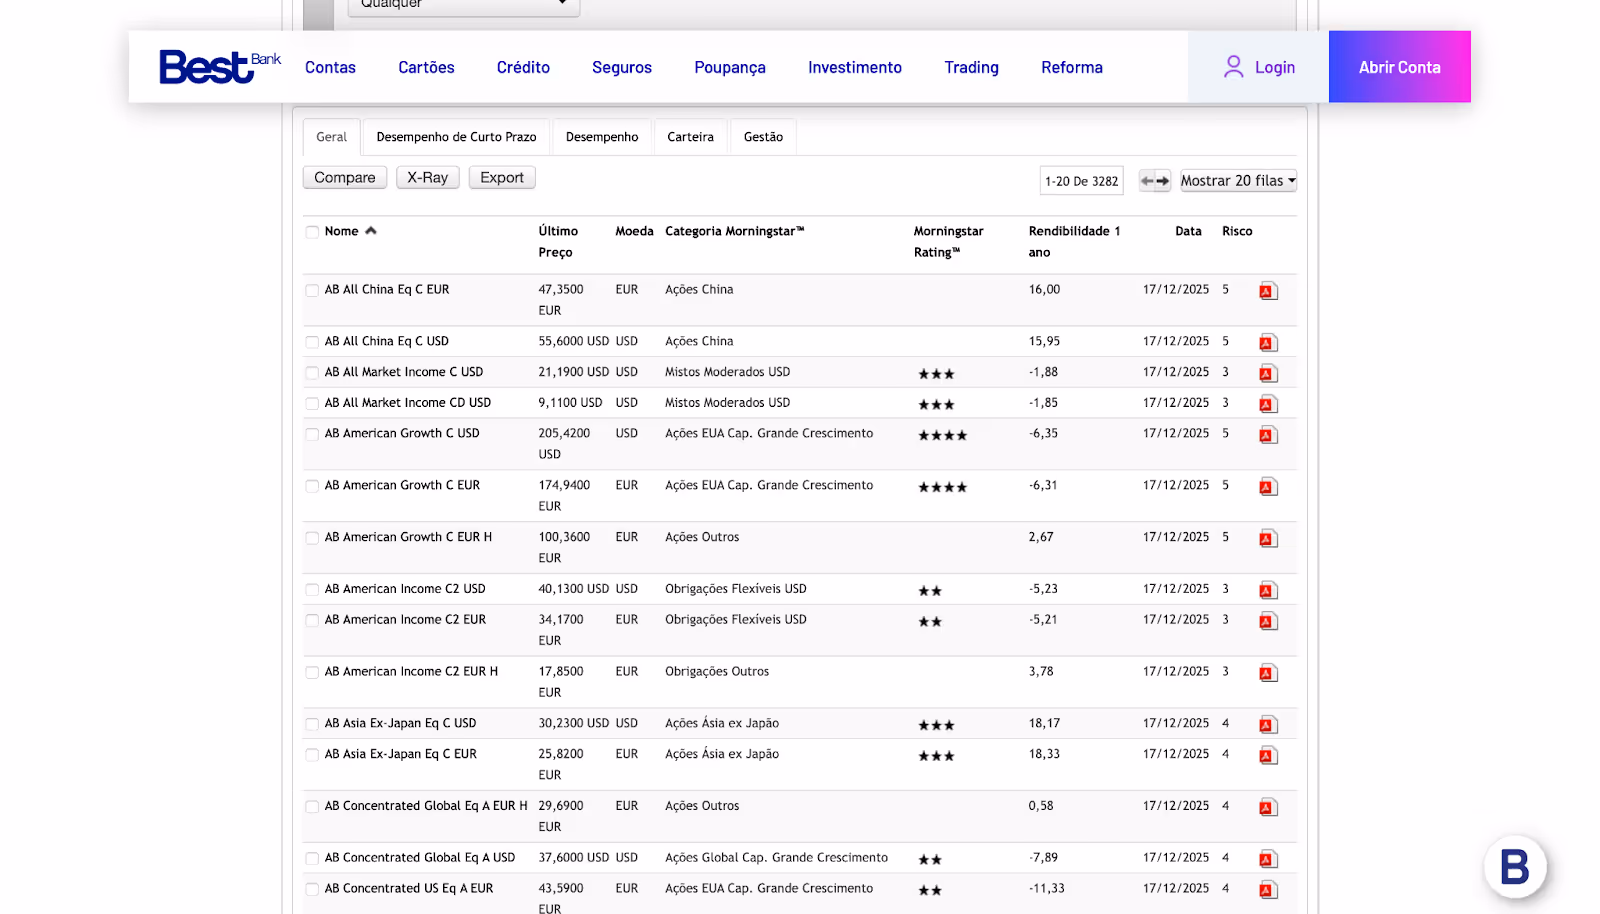Image resolution: width=1600 pixels, height=914 pixels.
Task: Click the X-Ray button
Action: 428,177
